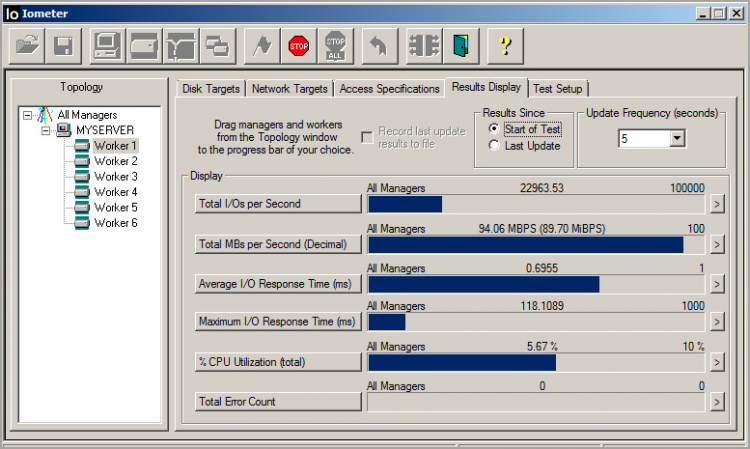
Task: Add a new disk worker icon
Action: click(x=144, y=46)
